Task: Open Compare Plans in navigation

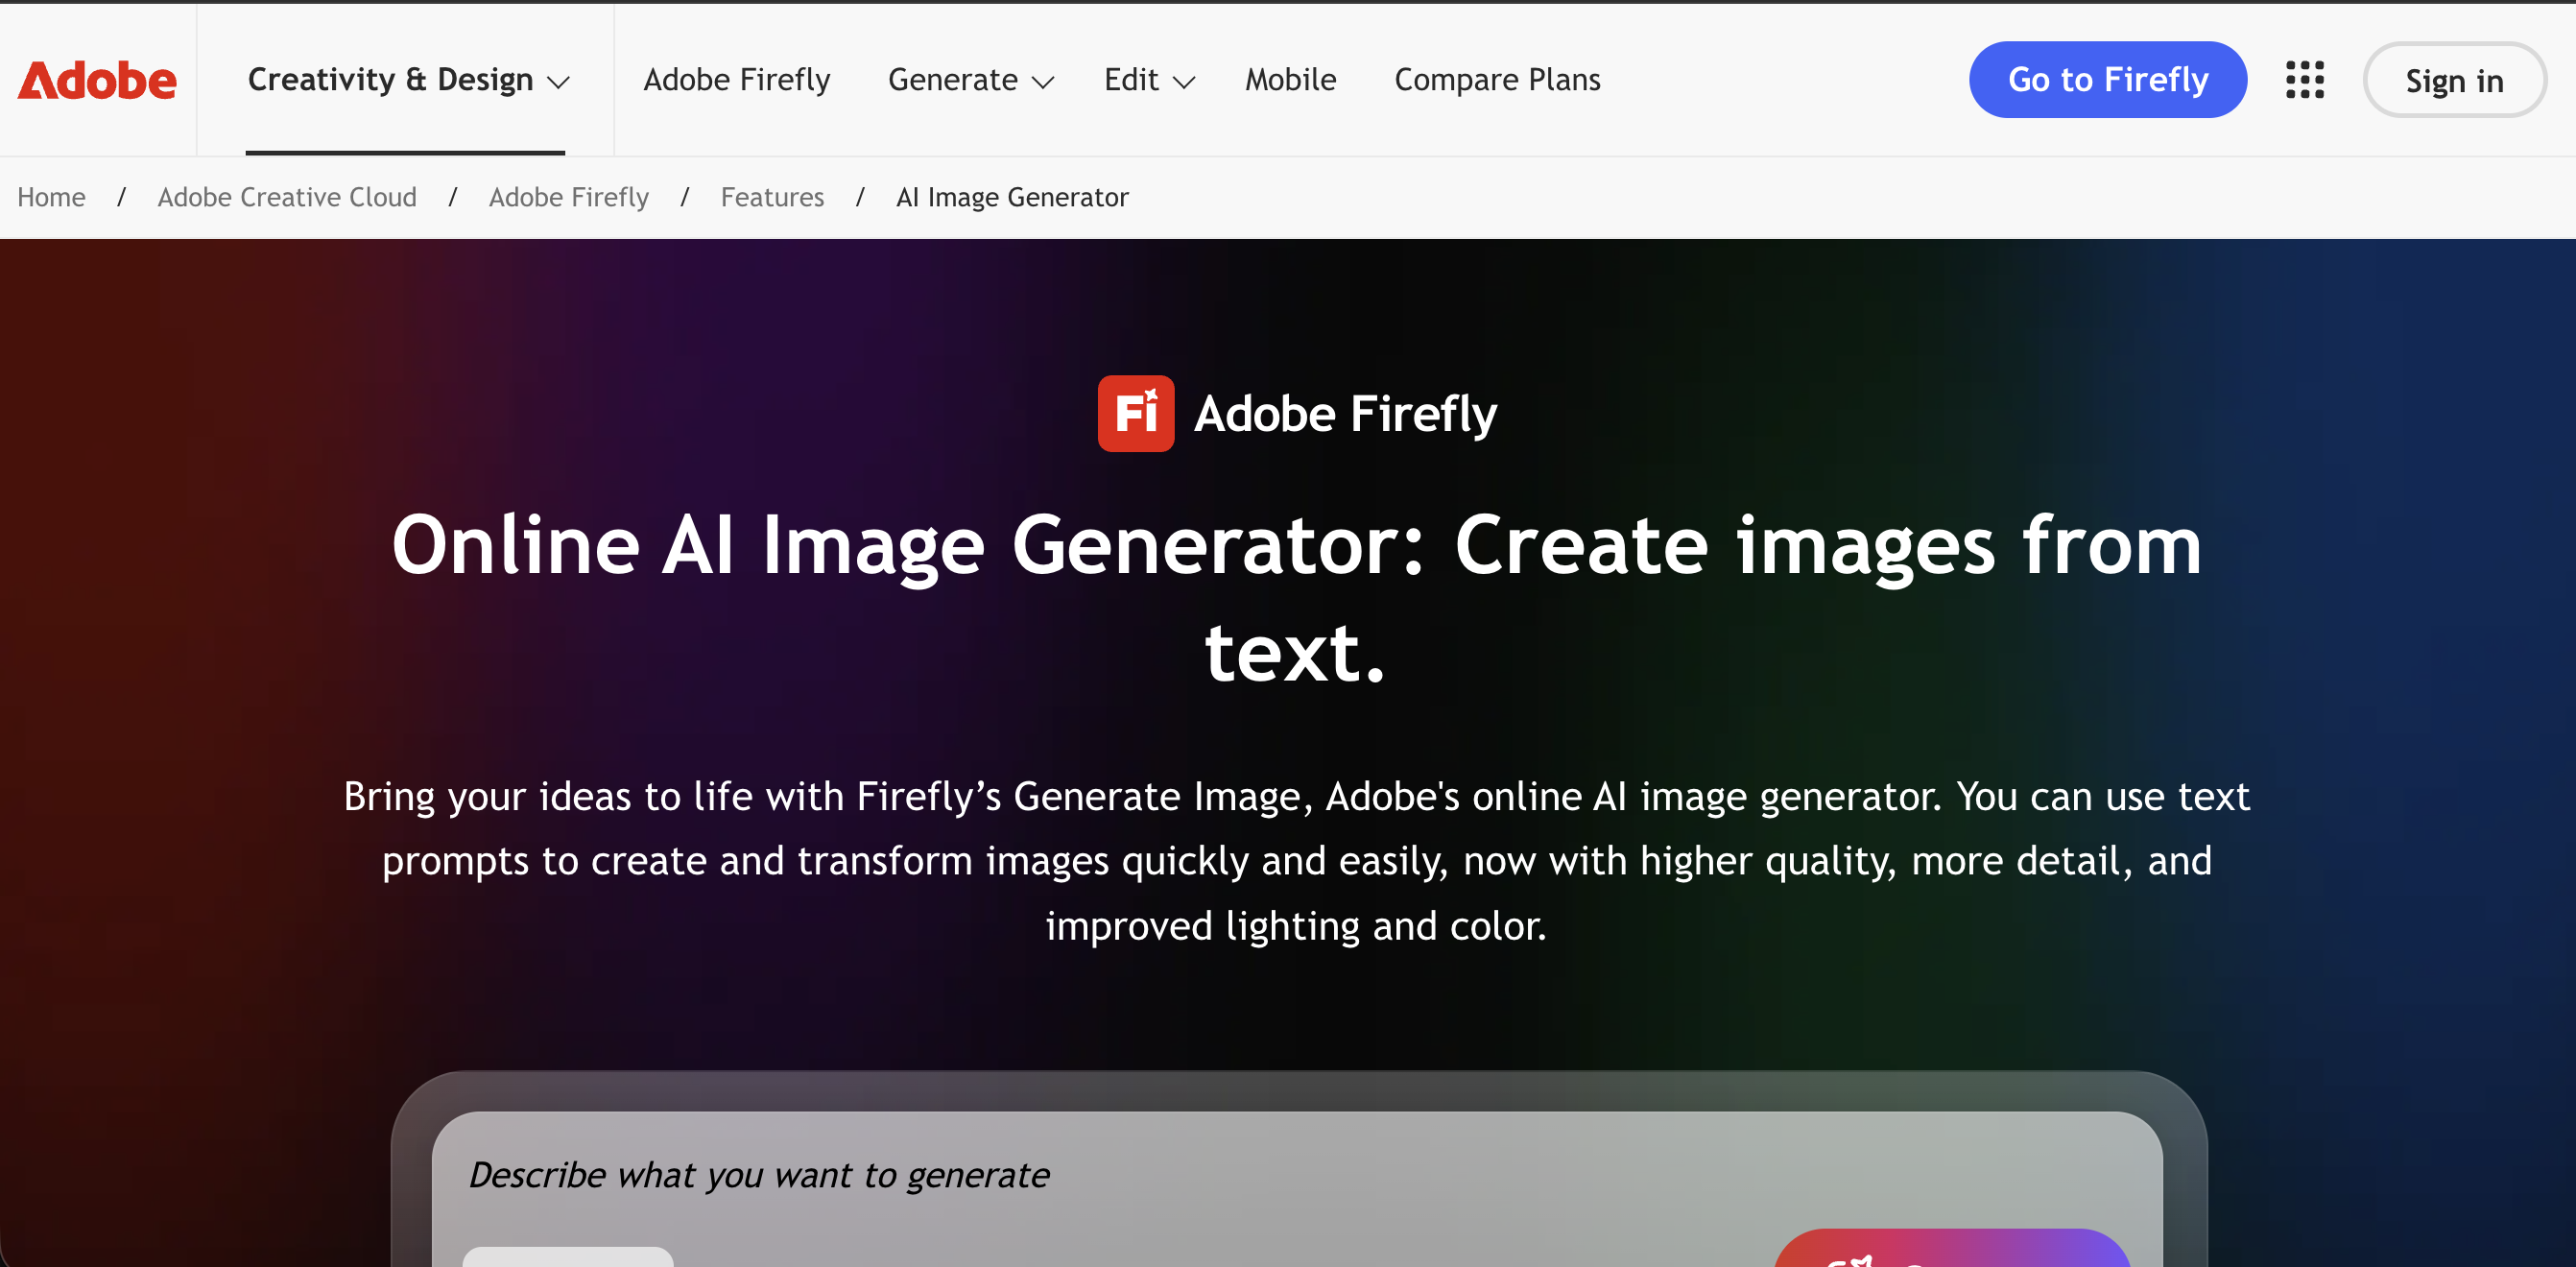Action: (1497, 80)
